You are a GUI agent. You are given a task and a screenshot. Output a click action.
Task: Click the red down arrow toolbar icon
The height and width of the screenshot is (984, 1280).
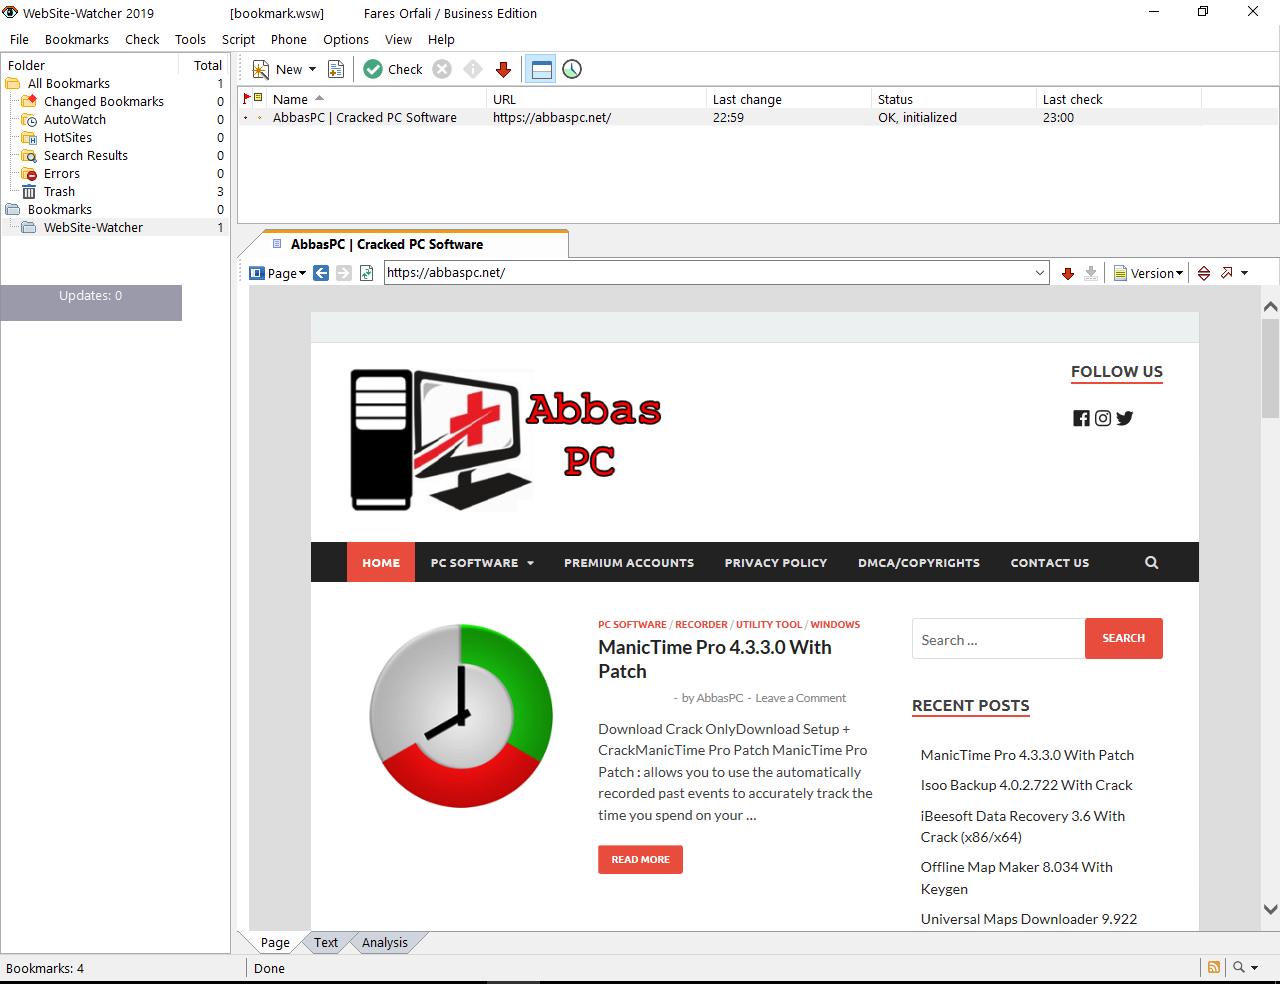click(504, 69)
